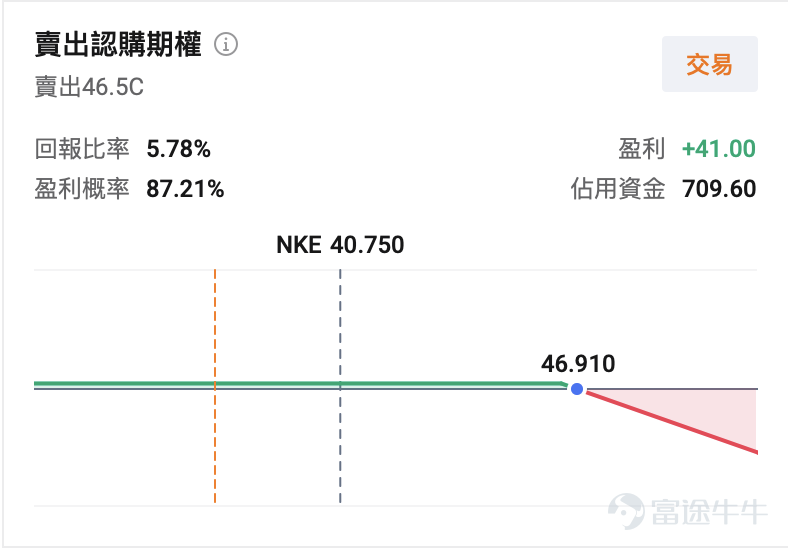Tap the 交易 button
788x548 pixels.
(x=710, y=64)
